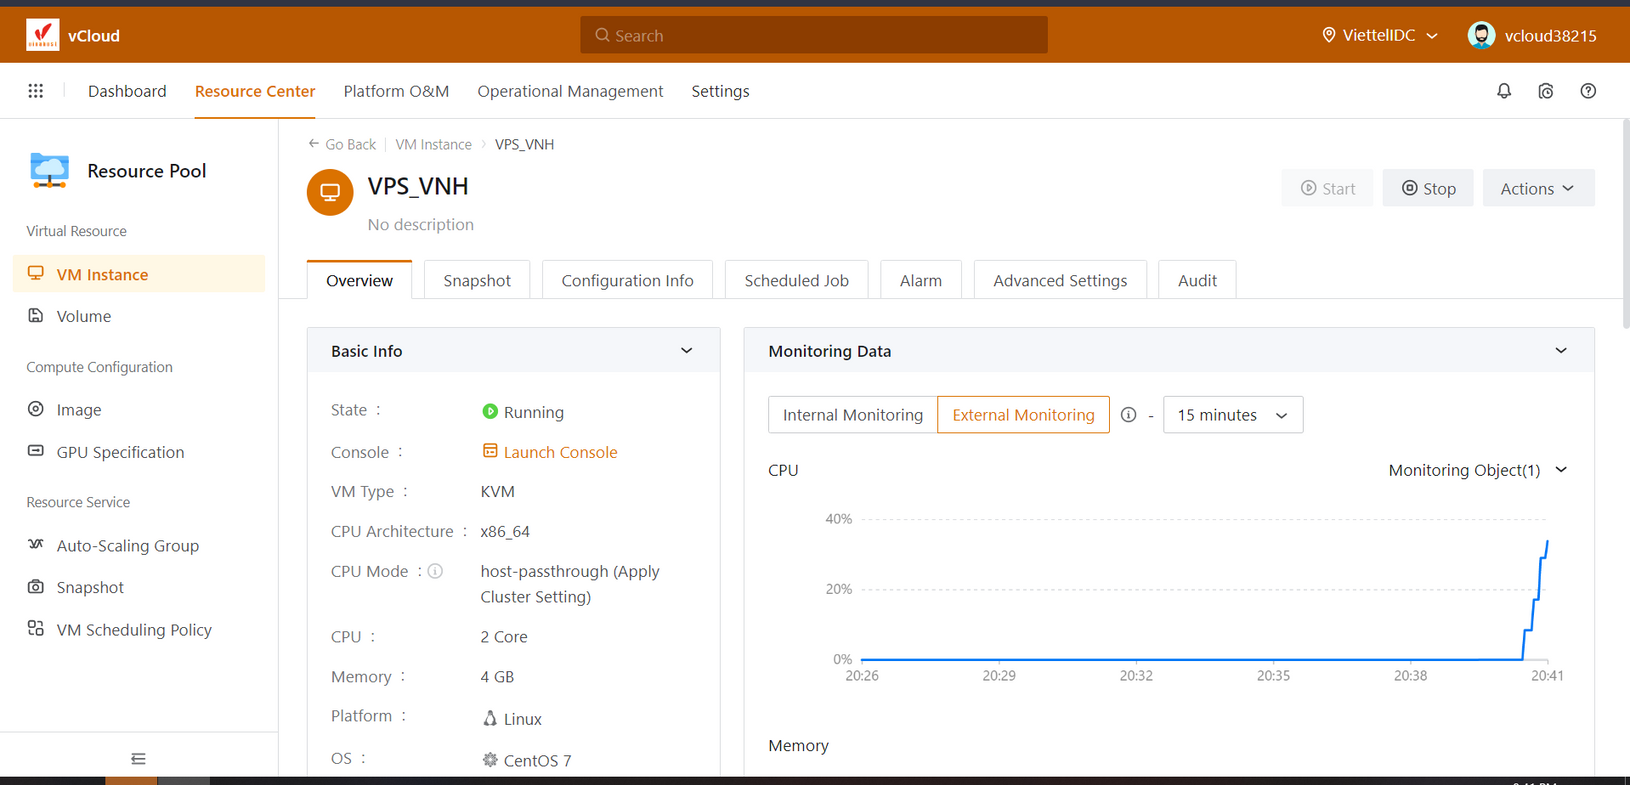Viewport: 1630px width, 785px height.
Task: Open the vcloud38215 account menu
Action: (x=1532, y=35)
